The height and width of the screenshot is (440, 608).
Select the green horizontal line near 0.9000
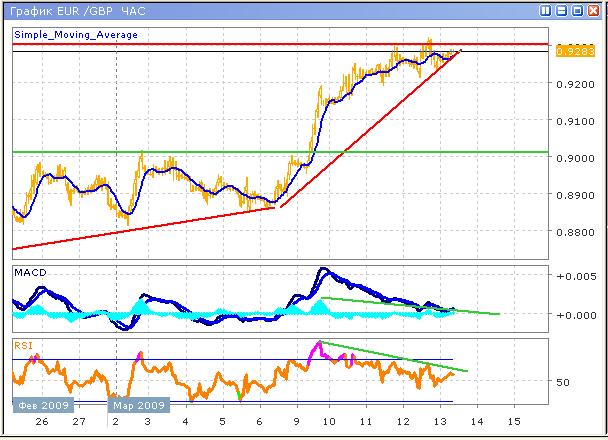(200, 152)
